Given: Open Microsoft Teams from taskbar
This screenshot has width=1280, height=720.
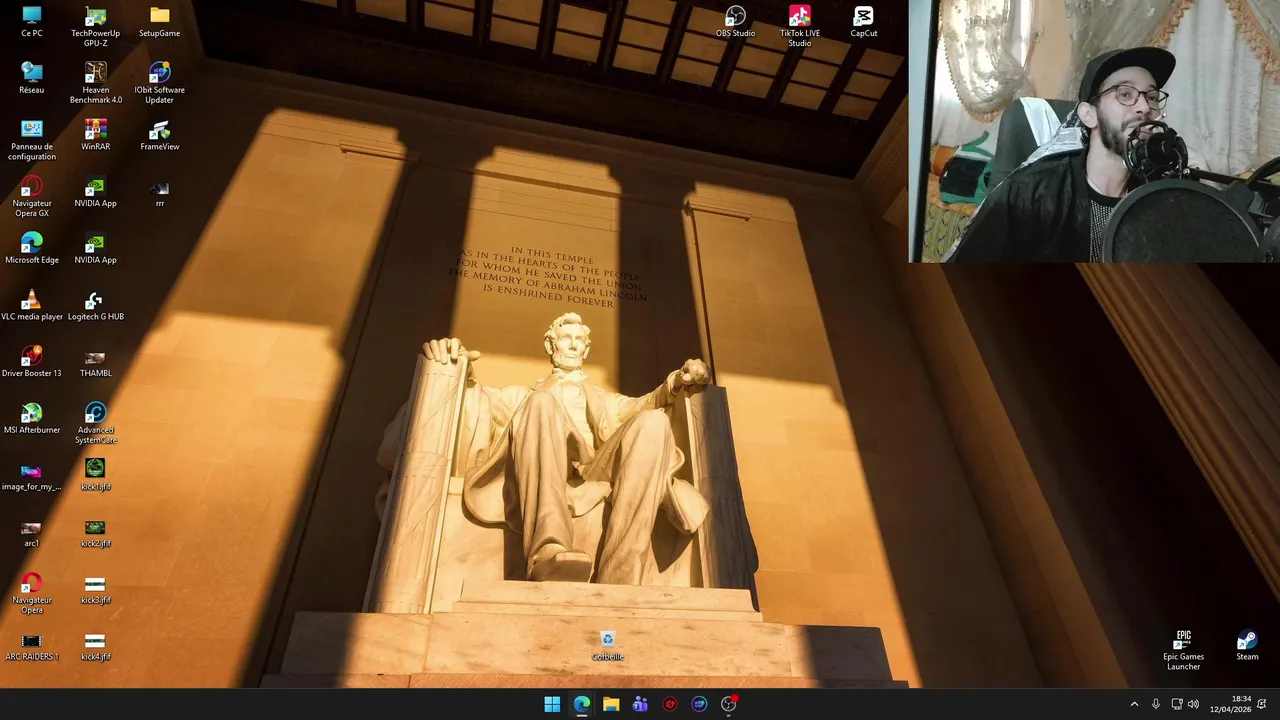Looking at the screenshot, I should tap(640, 704).
